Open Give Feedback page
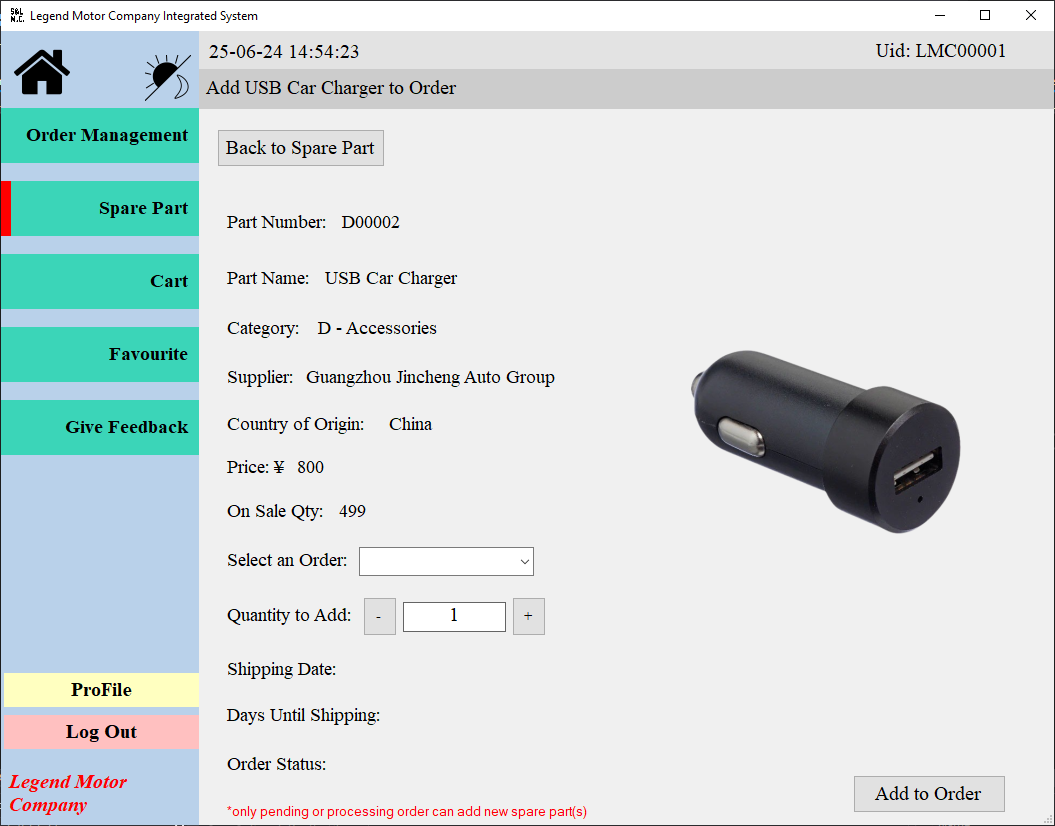This screenshot has width=1055, height=826. 100,427
